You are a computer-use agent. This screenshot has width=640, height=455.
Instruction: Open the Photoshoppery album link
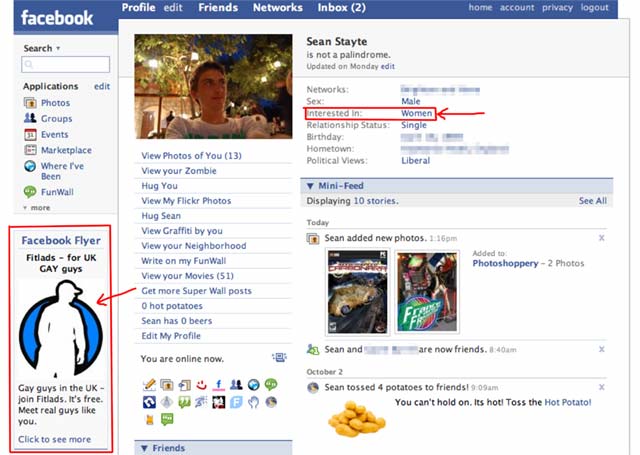pyautogui.click(x=505, y=263)
